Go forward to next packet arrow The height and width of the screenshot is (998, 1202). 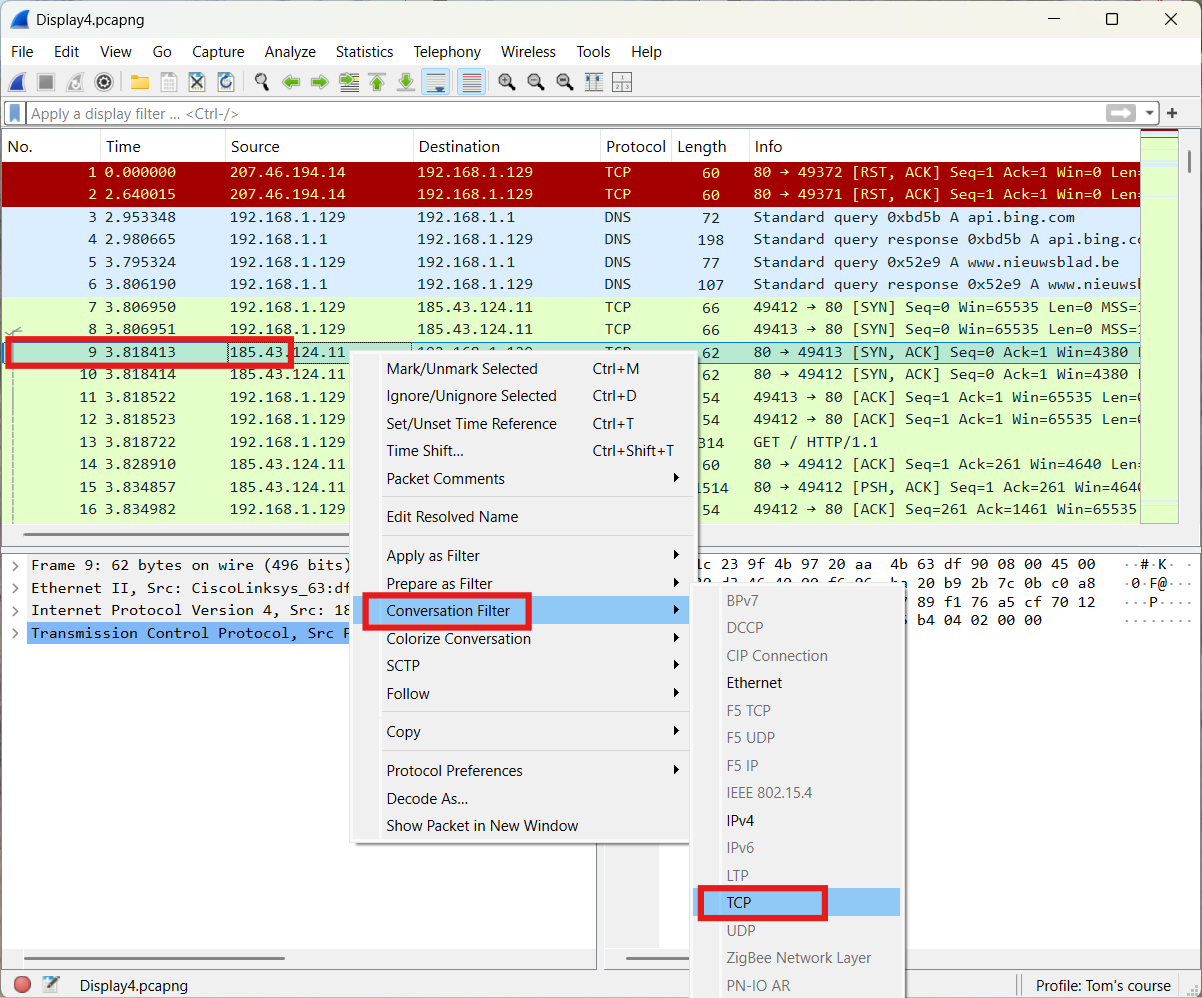(320, 82)
